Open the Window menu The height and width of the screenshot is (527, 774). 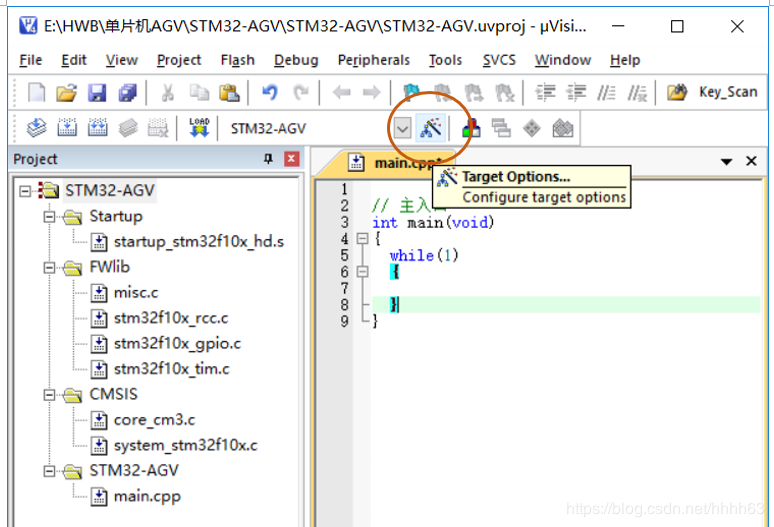(563, 60)
